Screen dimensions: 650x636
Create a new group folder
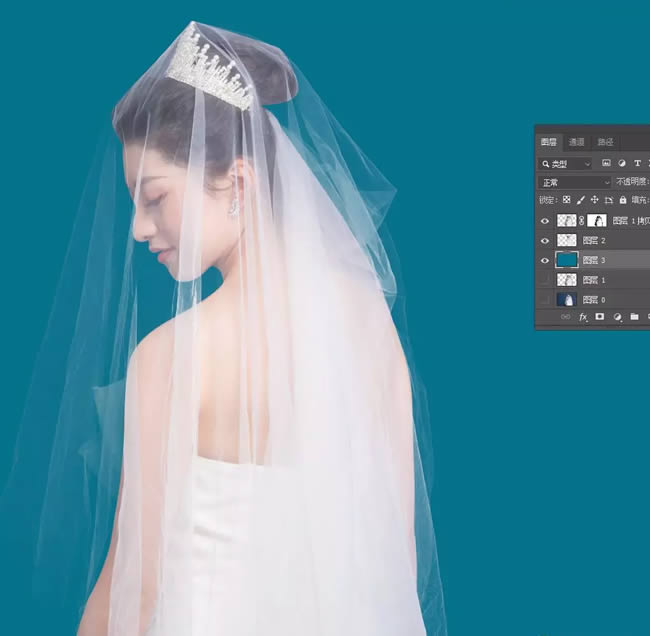[634, 317]
